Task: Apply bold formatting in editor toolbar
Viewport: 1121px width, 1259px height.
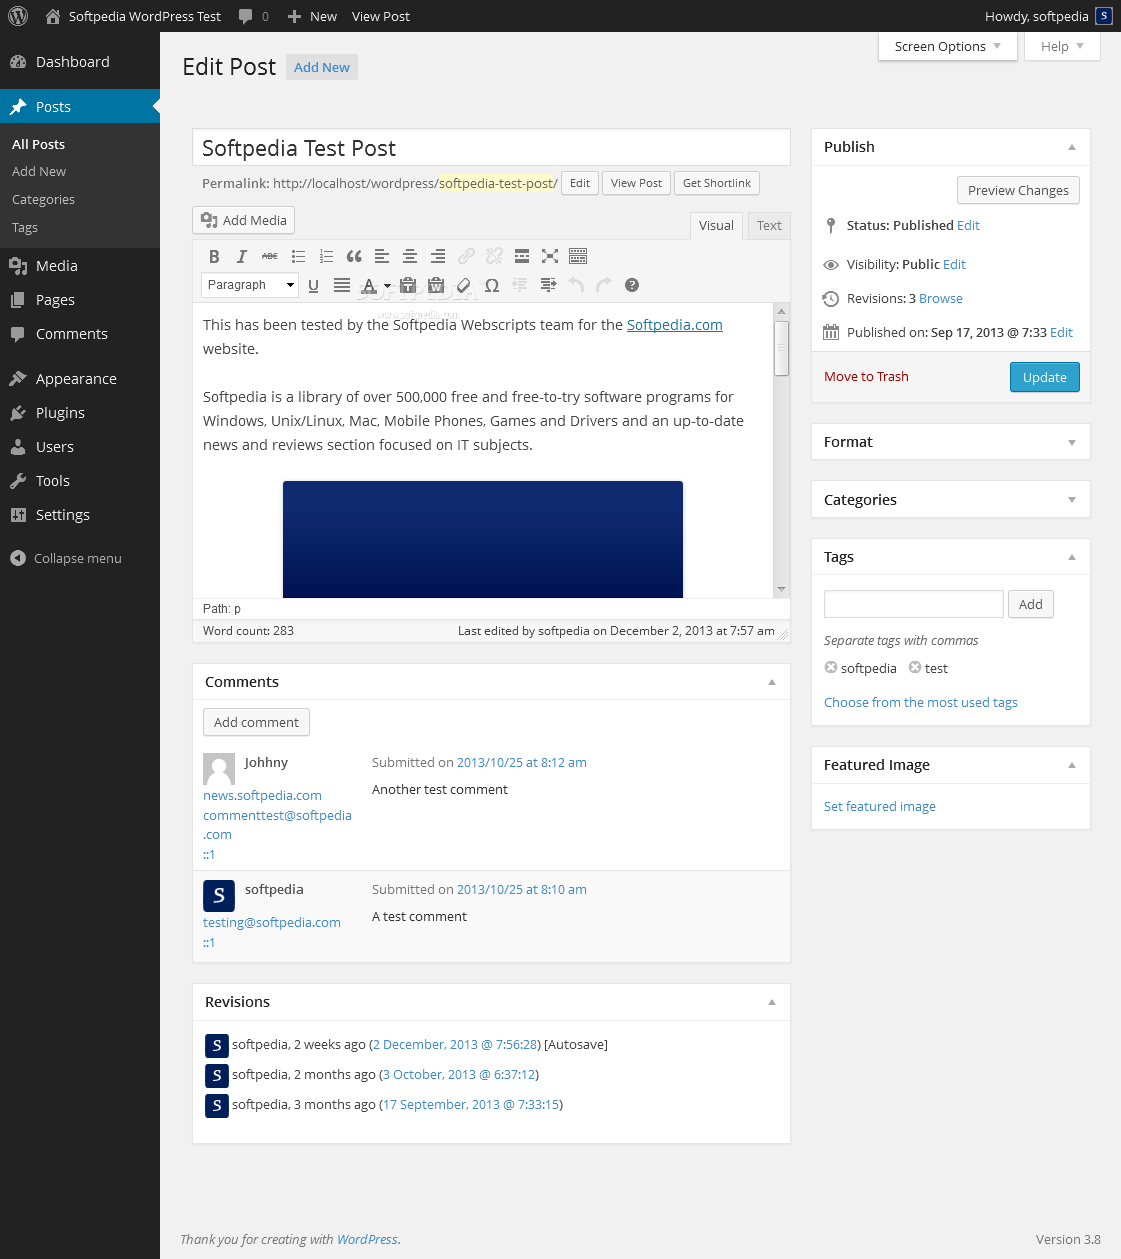Action: [x=214, y=257]
